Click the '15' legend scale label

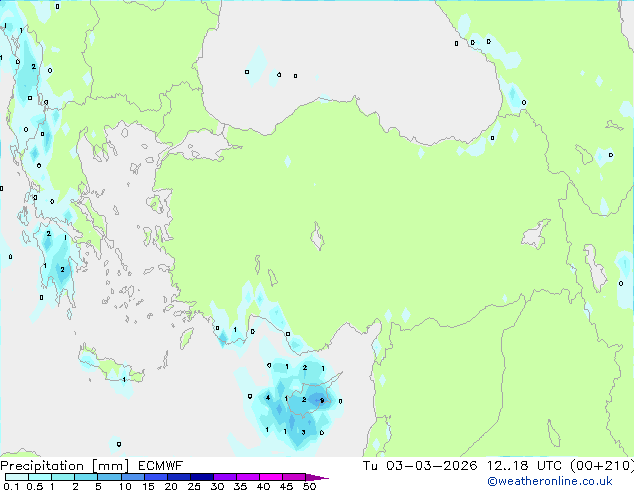[148, 486]
